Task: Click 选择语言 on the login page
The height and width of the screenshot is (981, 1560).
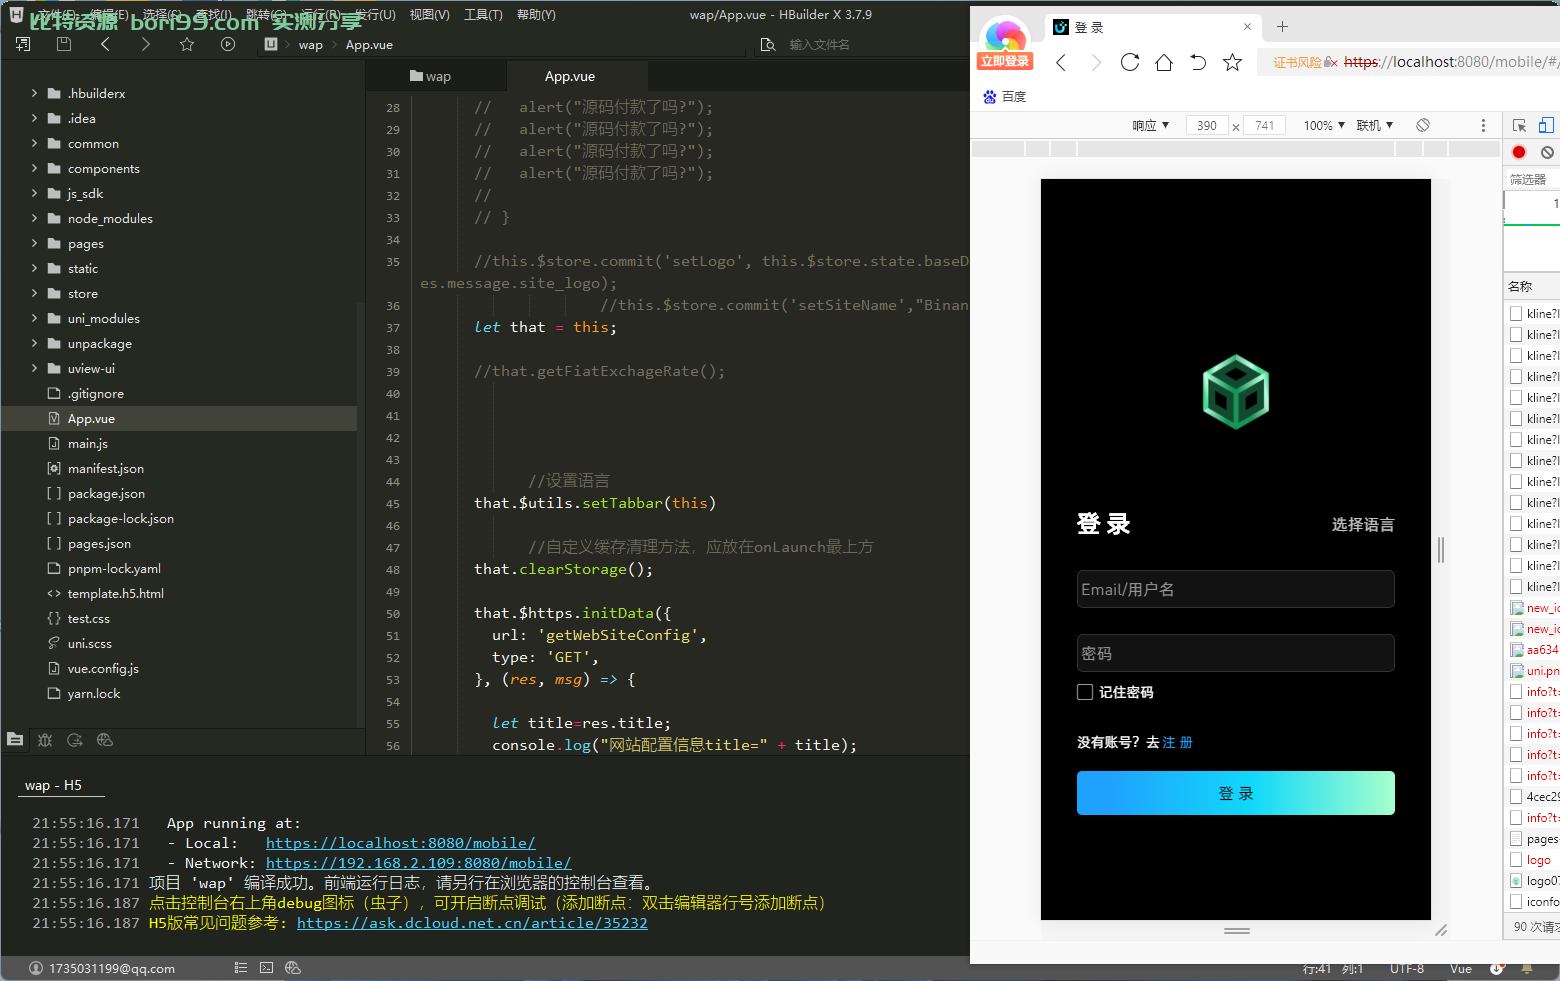Action: coord(1363,525)
